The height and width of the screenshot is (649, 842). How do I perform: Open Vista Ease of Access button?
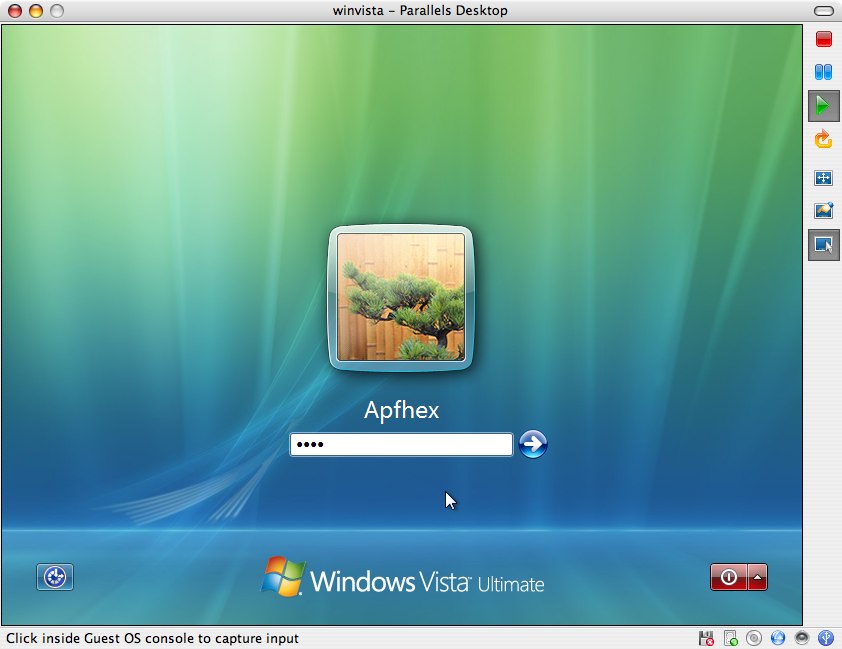[x=55, y=577]
